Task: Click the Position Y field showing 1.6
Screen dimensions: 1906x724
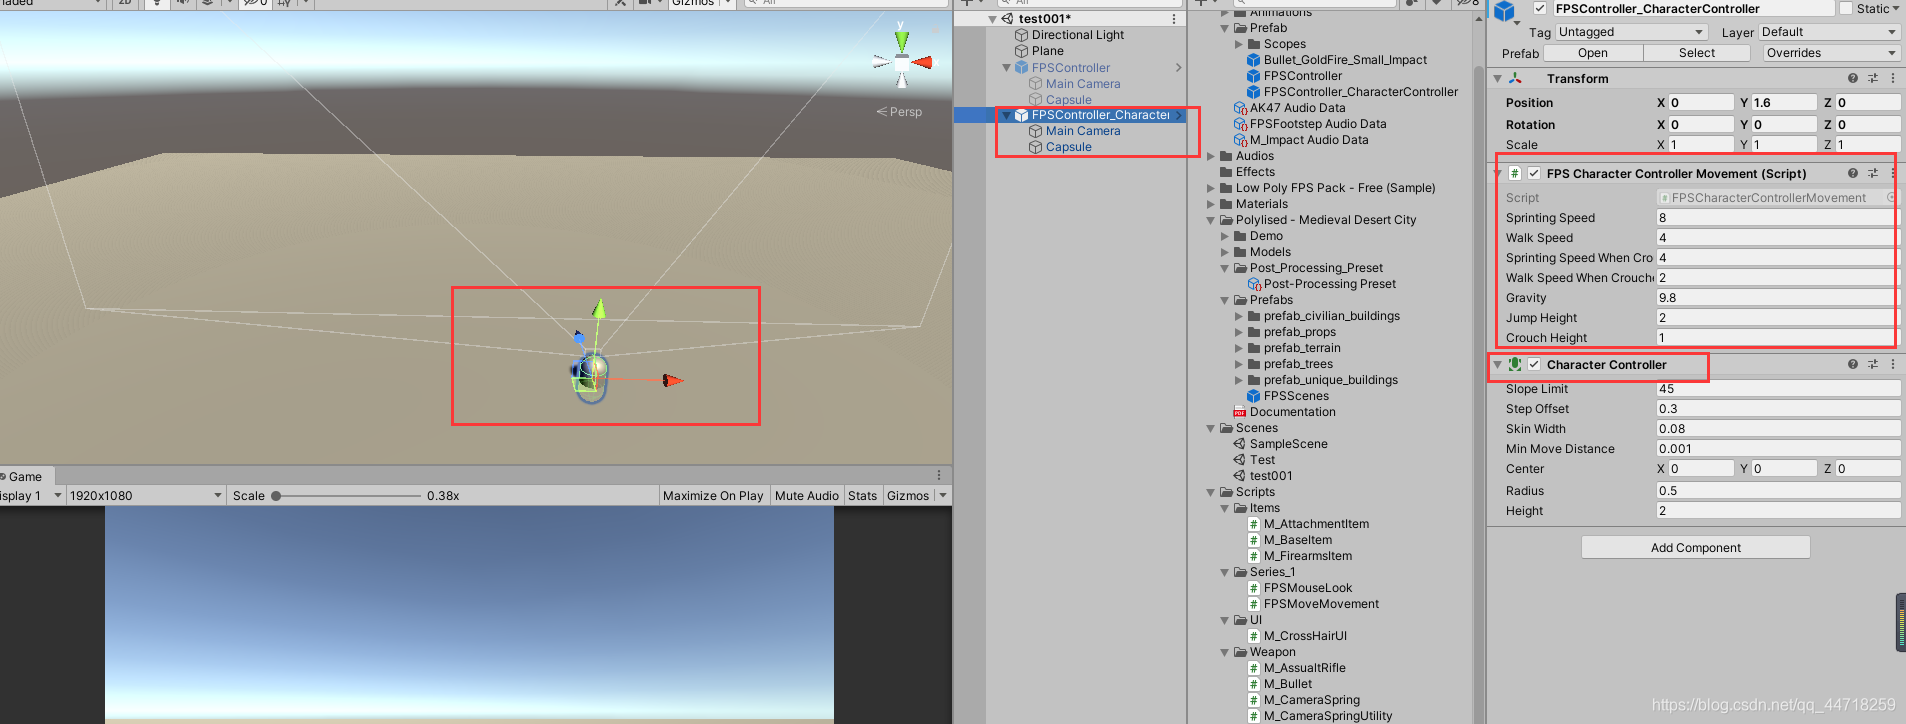Action: point(1783,102)
